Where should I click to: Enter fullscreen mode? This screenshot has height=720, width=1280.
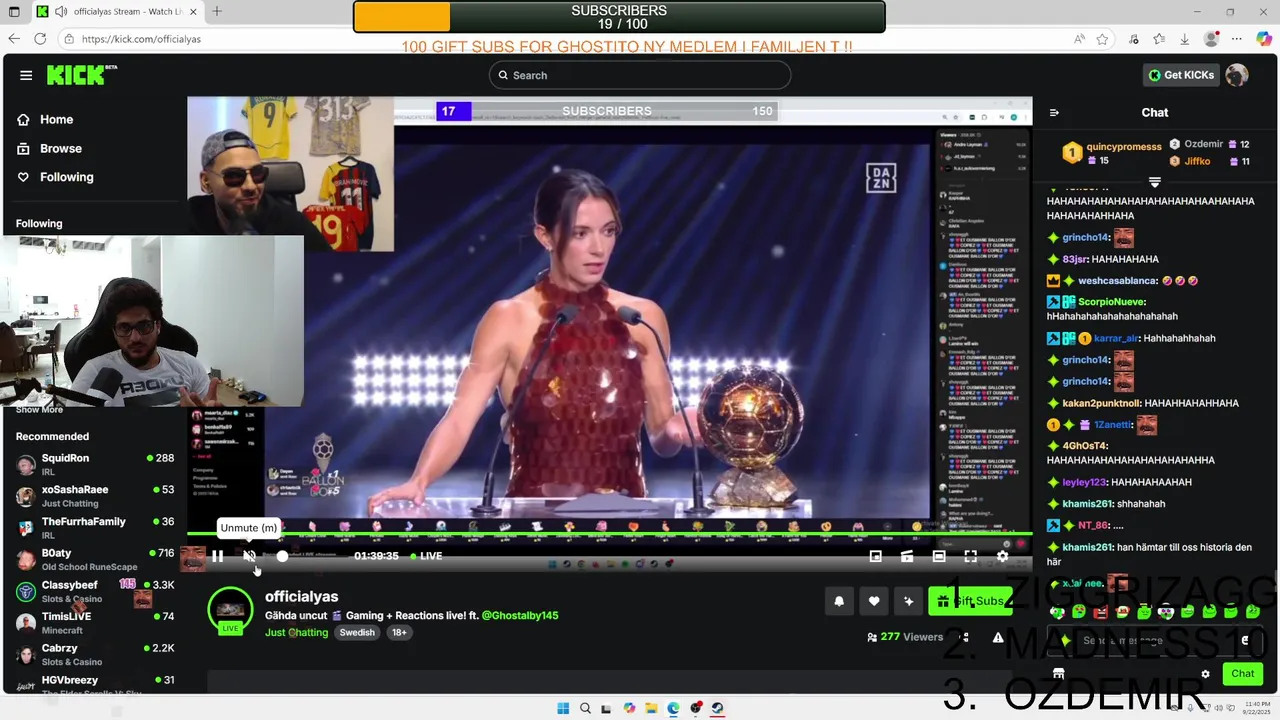tap(970, 556)
